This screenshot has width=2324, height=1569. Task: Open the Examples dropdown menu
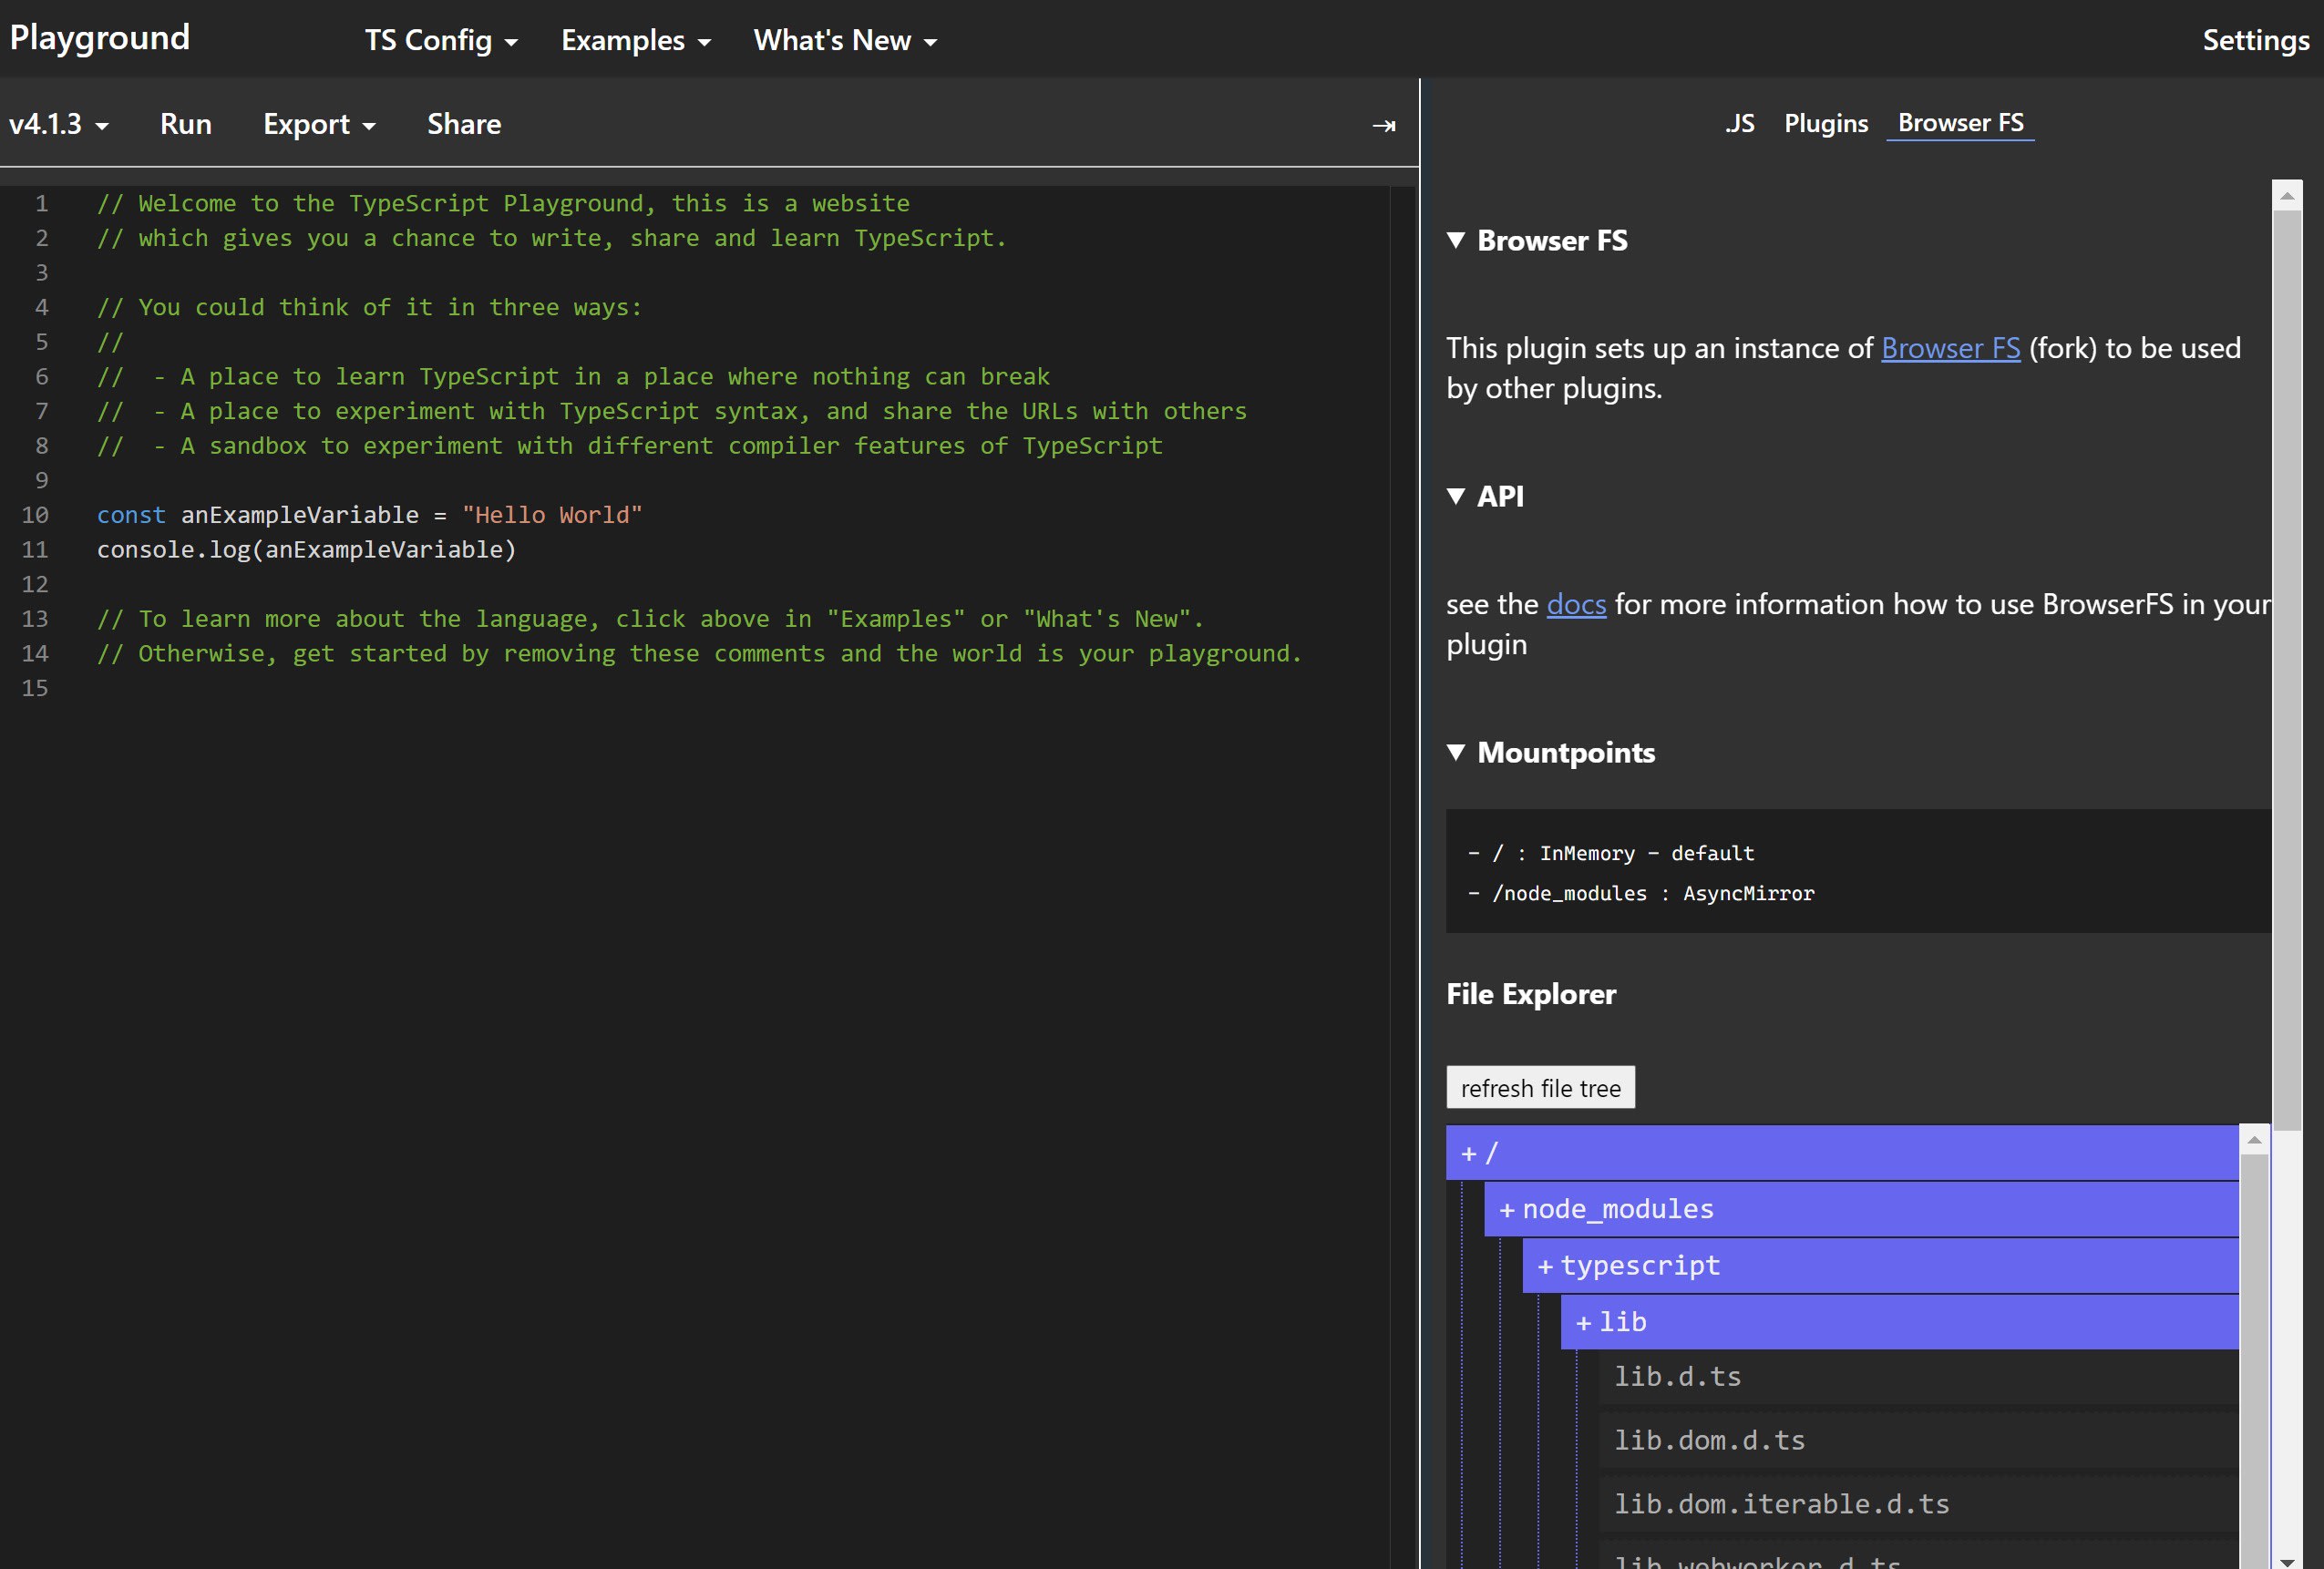point(636,40)
